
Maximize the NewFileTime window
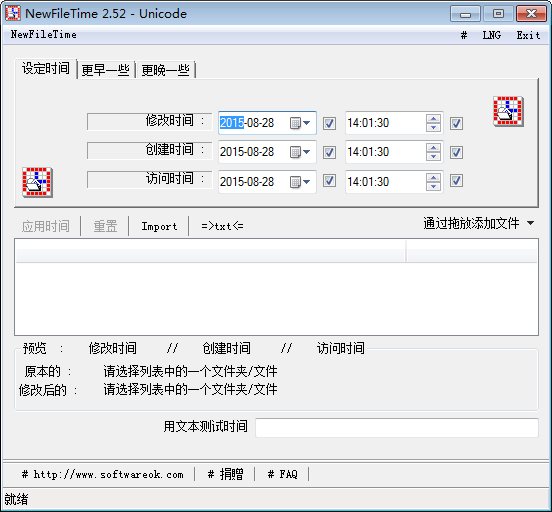(498, 14)
